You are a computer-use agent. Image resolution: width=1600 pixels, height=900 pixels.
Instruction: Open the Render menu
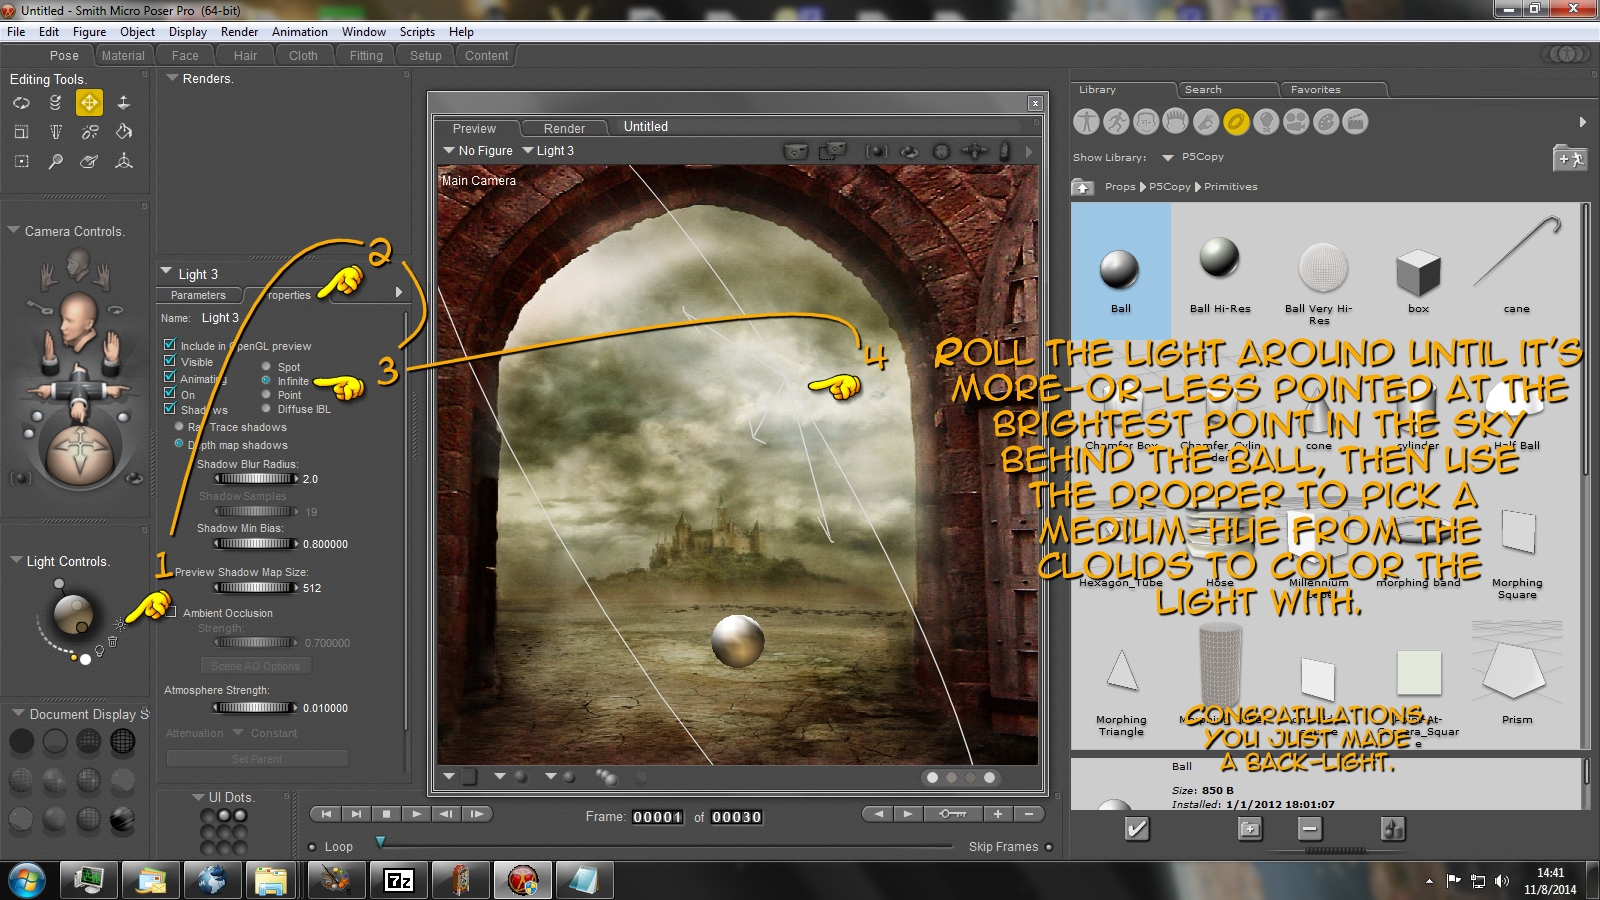(239, 32)
